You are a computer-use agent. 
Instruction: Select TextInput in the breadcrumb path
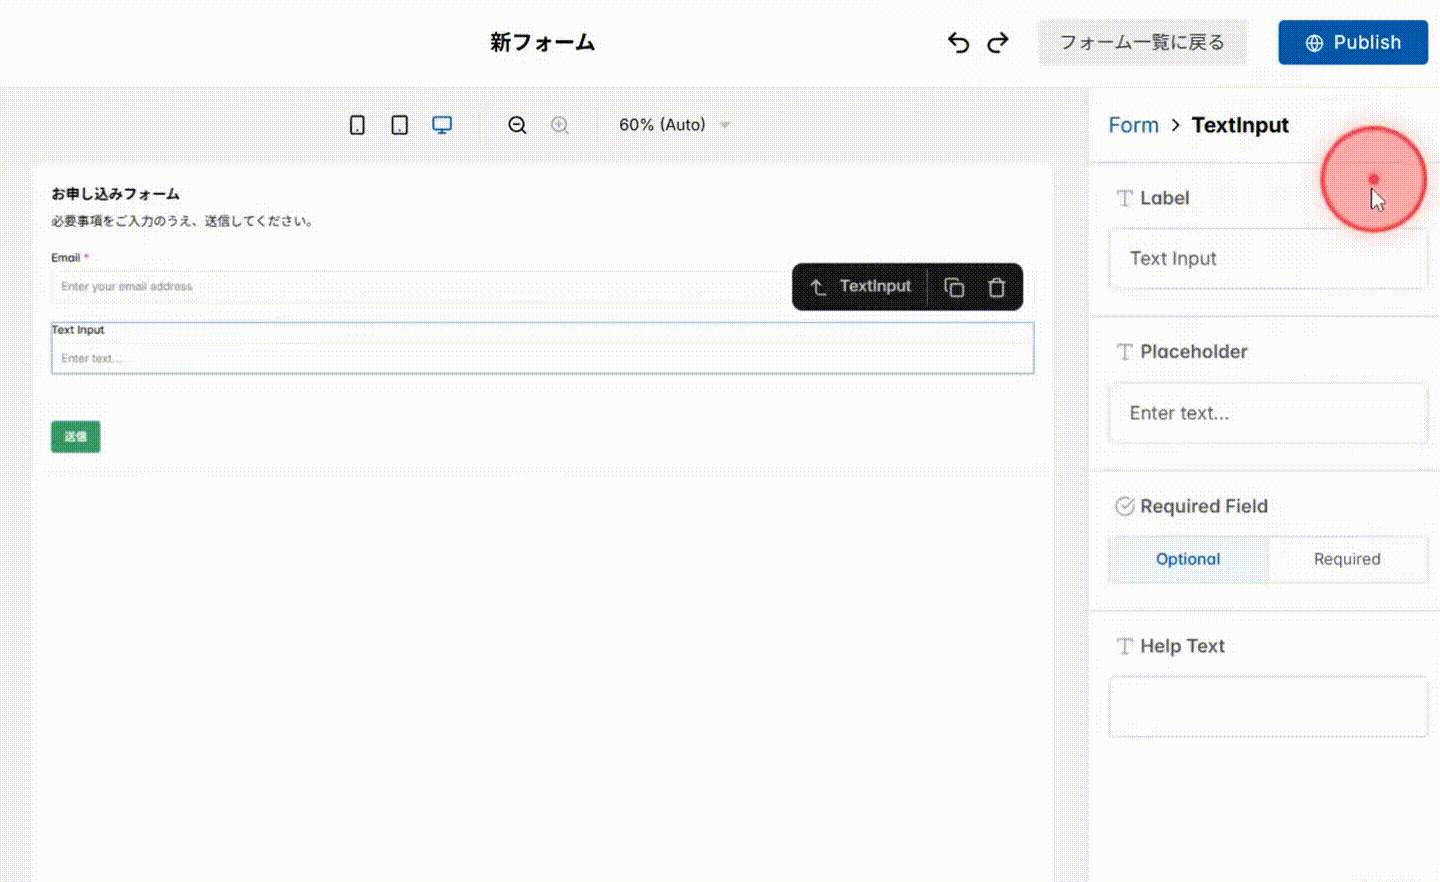point(1240,124)
